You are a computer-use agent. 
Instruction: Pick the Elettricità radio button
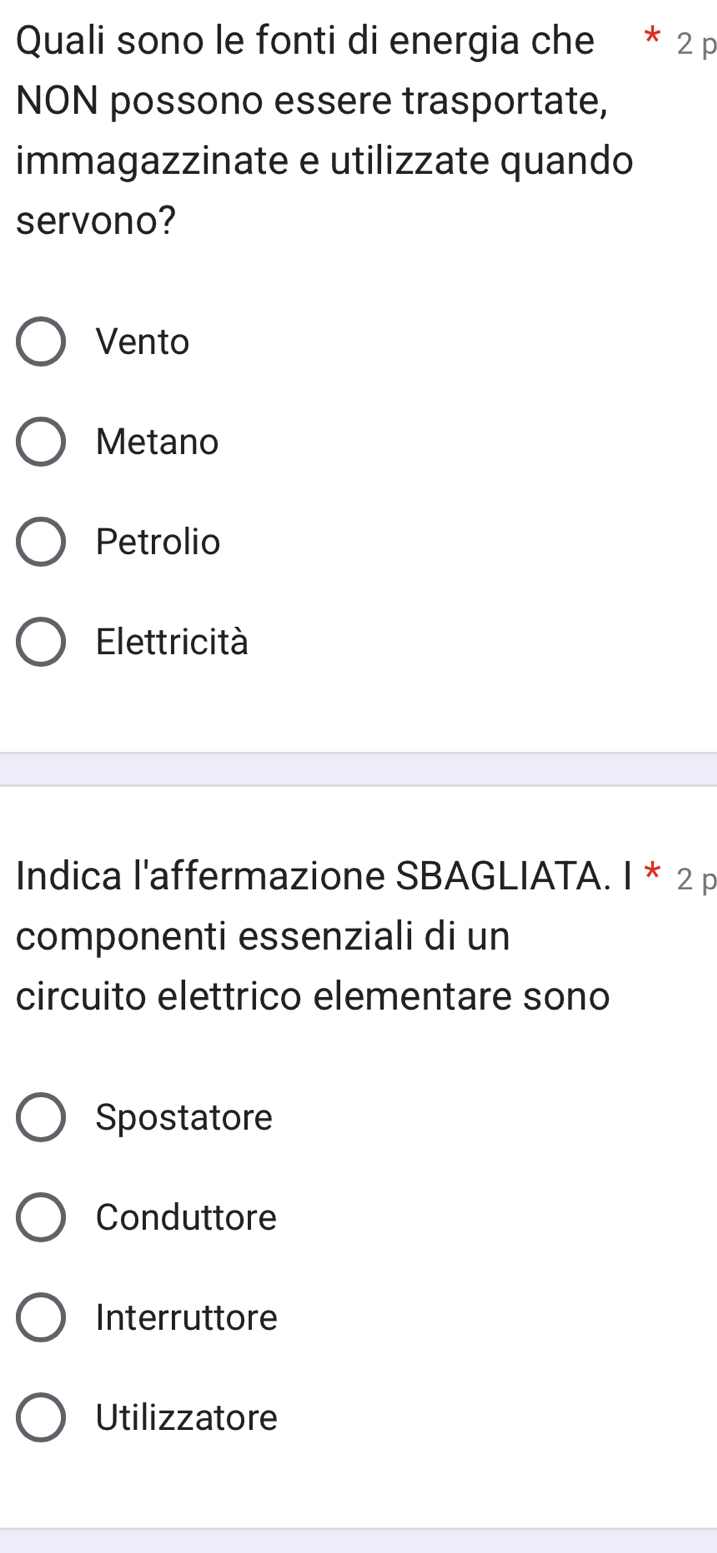[41, 641]
